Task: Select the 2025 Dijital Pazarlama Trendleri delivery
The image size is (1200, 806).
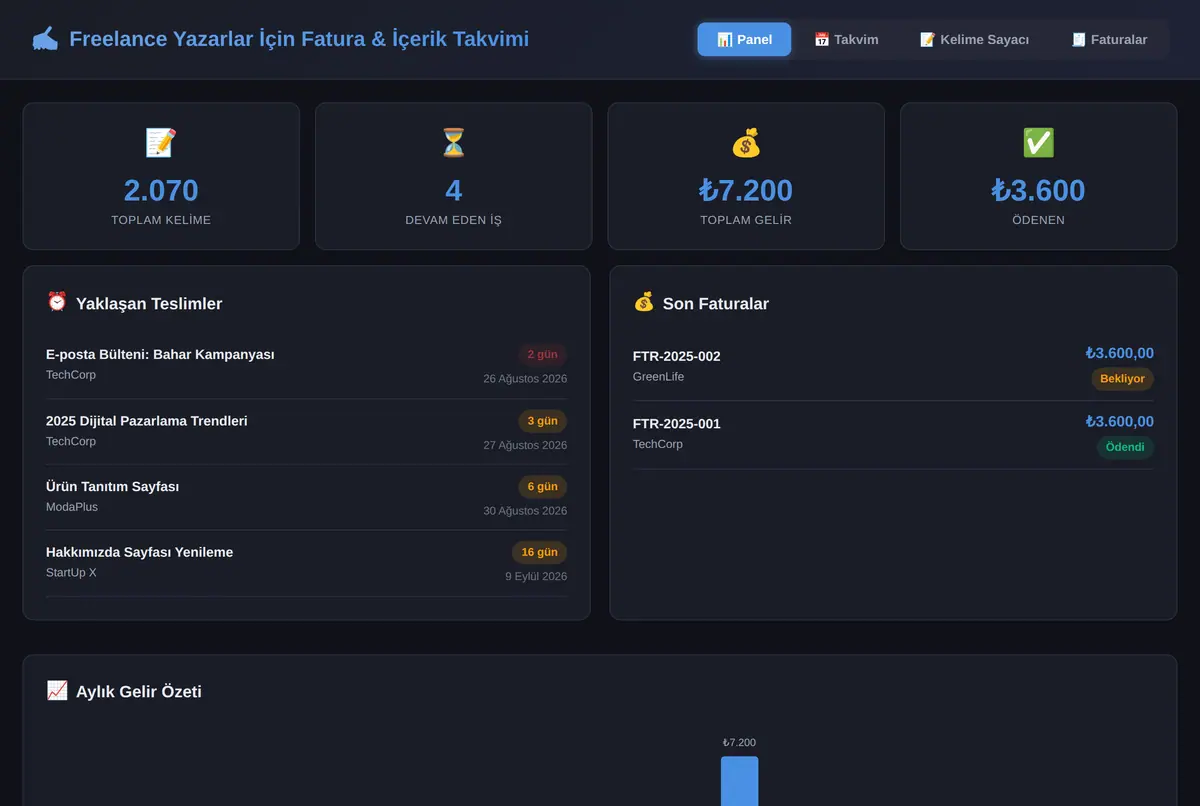Action: [306, 431]
